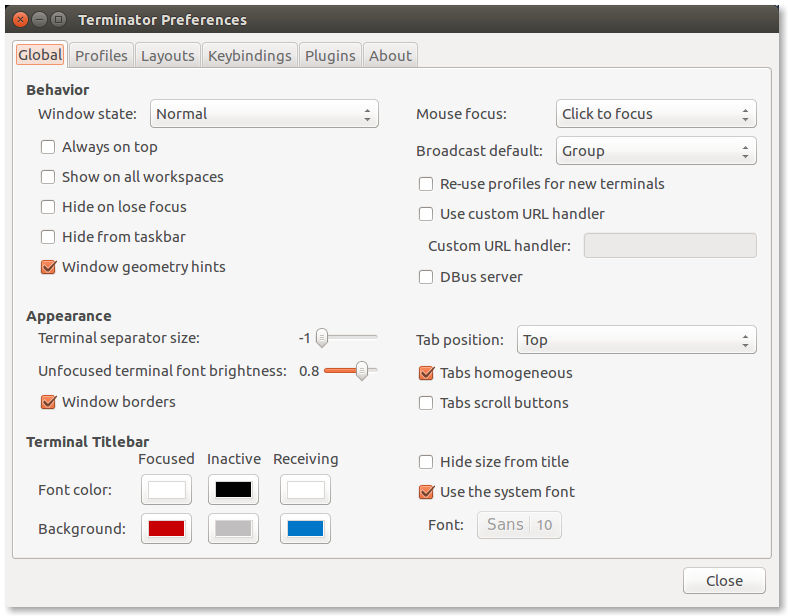Open the Inactive font color swatch
Viewport: 788px width, 616px height.
tap(233, 489)
